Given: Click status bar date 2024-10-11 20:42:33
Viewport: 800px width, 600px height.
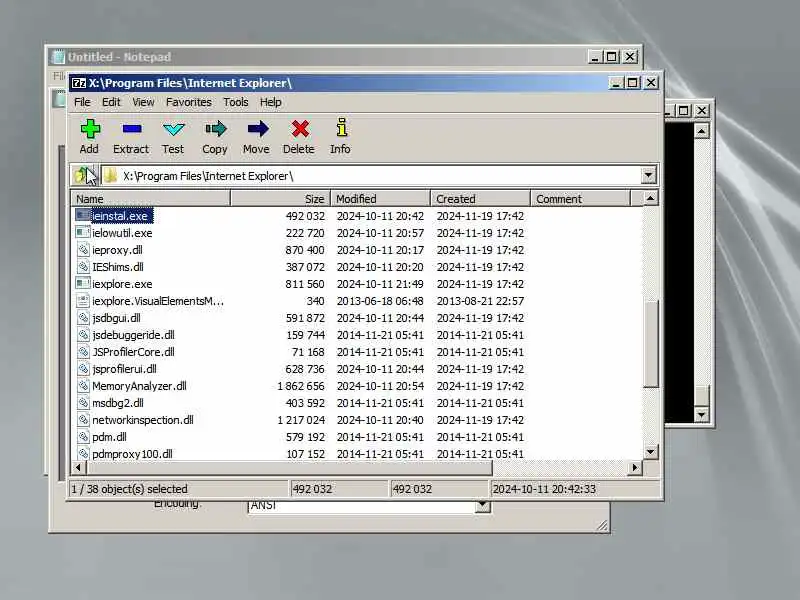Looking at the screenshot, I should point(544,489).
